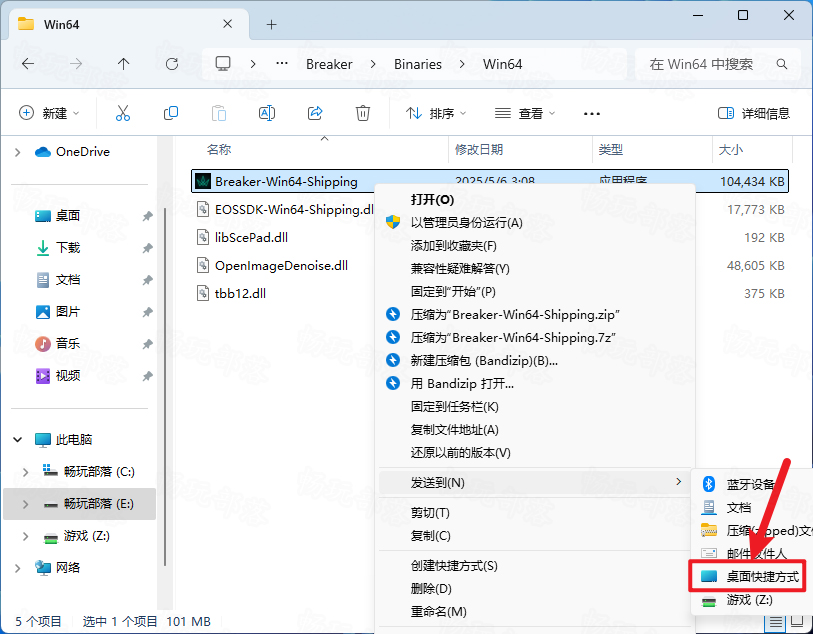813x634 pixels.
Task: Sort by the 名称 column header
Action: pos(219,150)
